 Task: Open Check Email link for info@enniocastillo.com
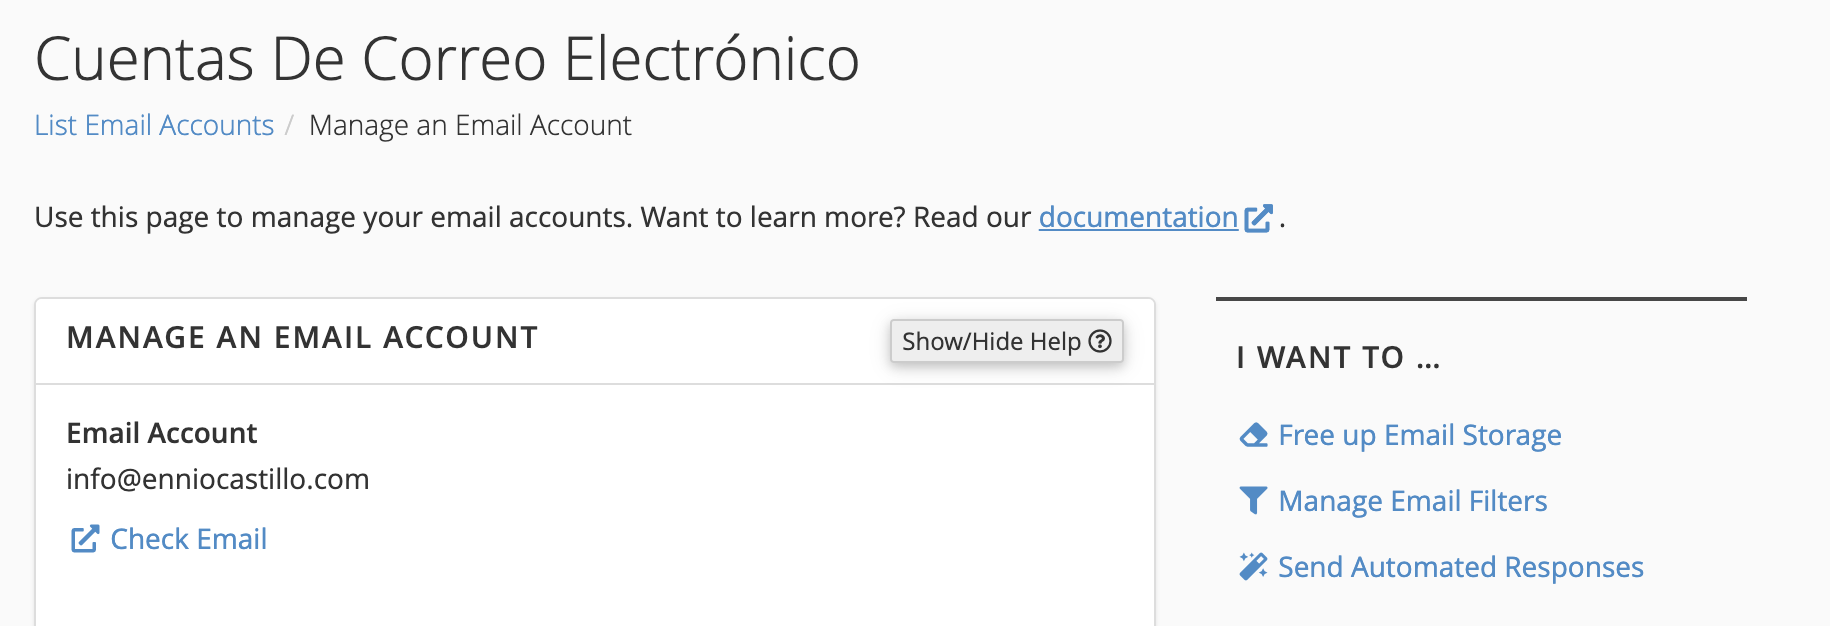coord(188,539)
